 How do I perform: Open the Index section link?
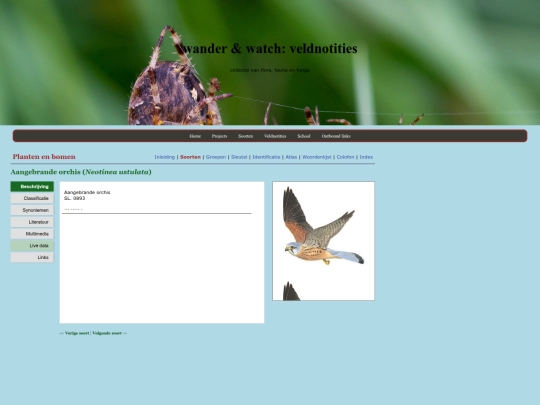[x=366, y=157]
